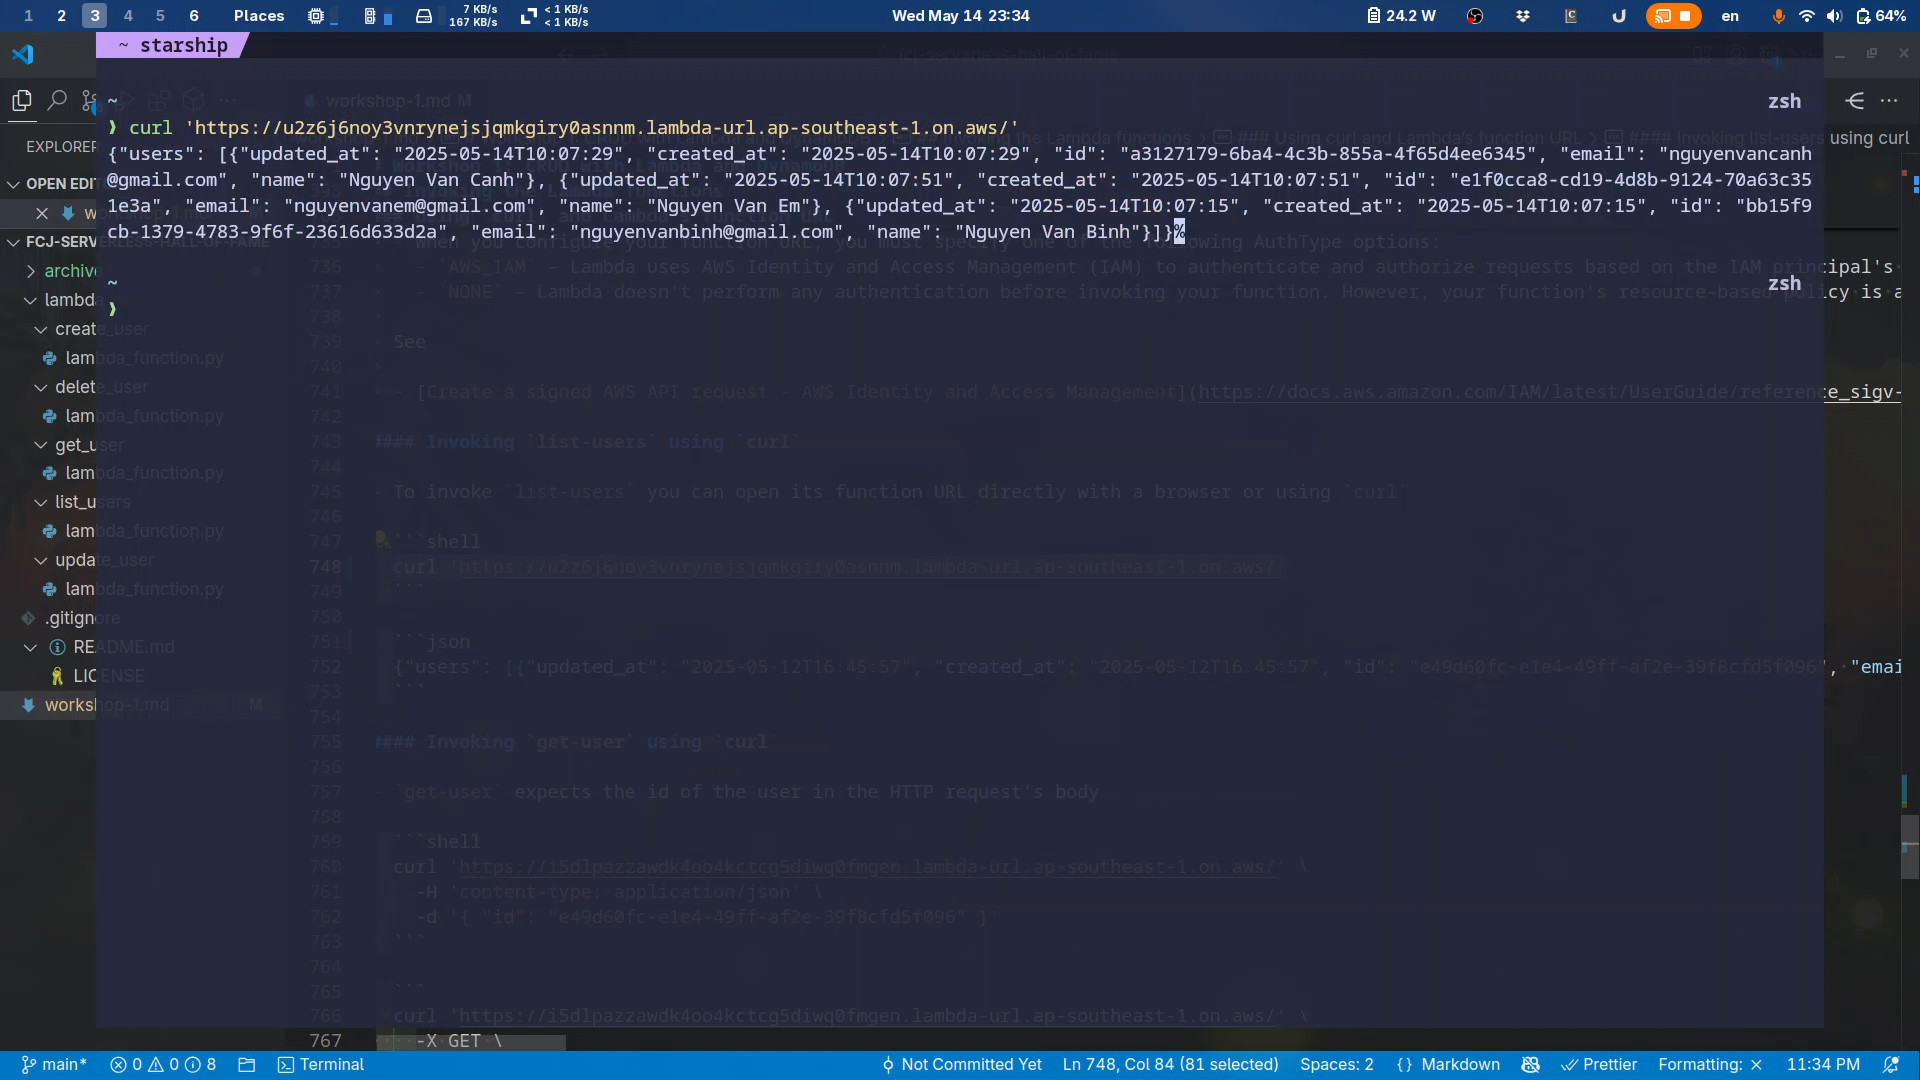The width and height of the screenshot is (1920, 1080).
Task: Switch to workspace 4
Action: 127,15
